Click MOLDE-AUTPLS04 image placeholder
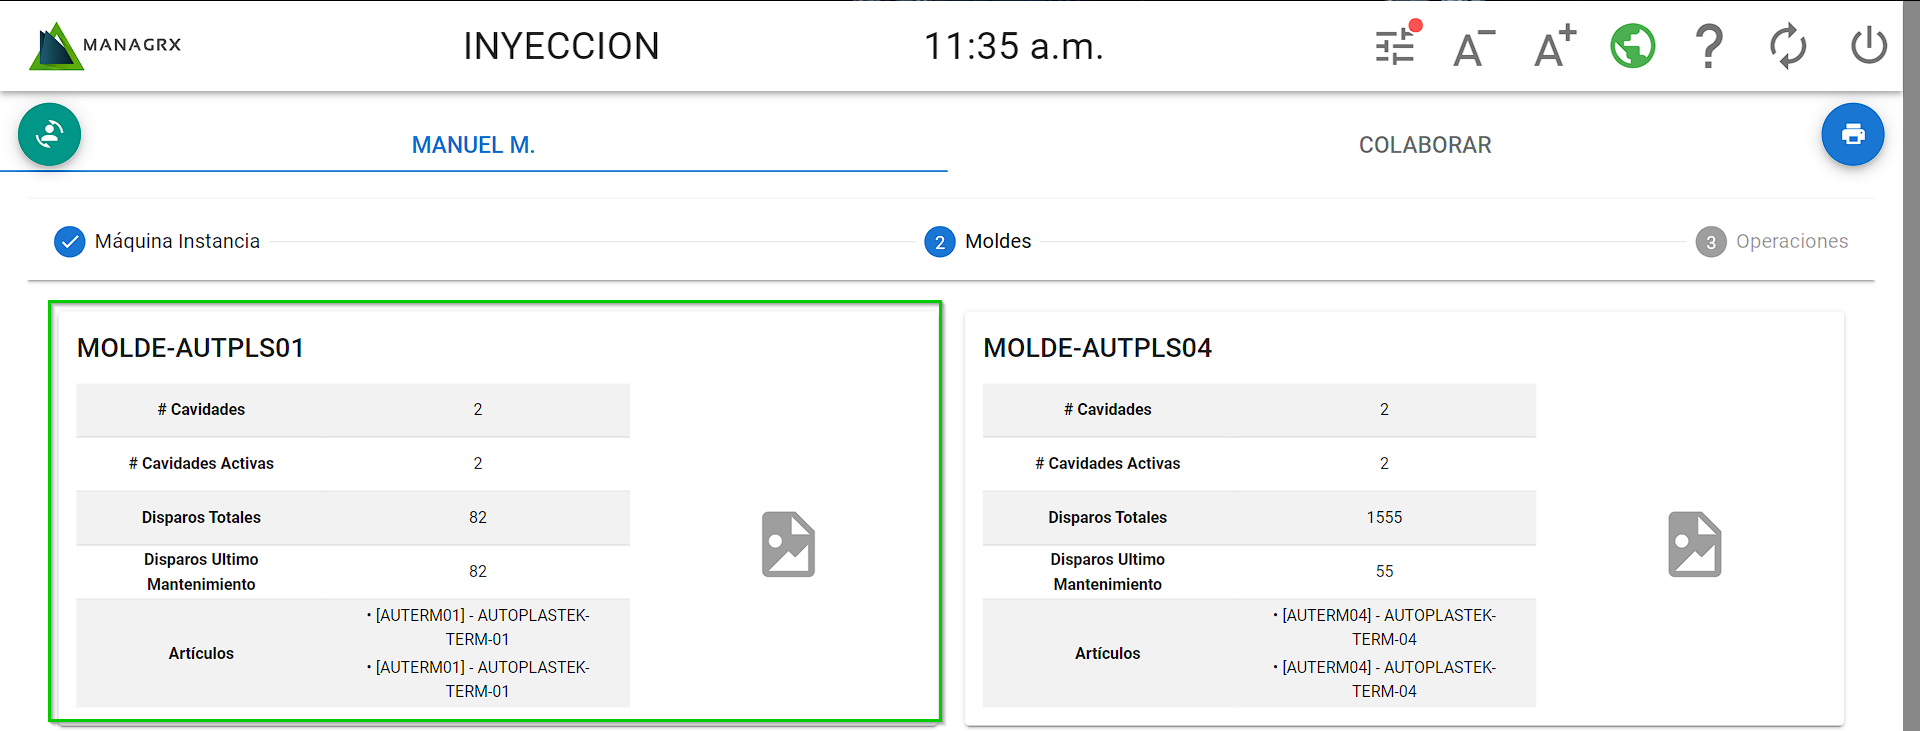 coord(1694,545)
